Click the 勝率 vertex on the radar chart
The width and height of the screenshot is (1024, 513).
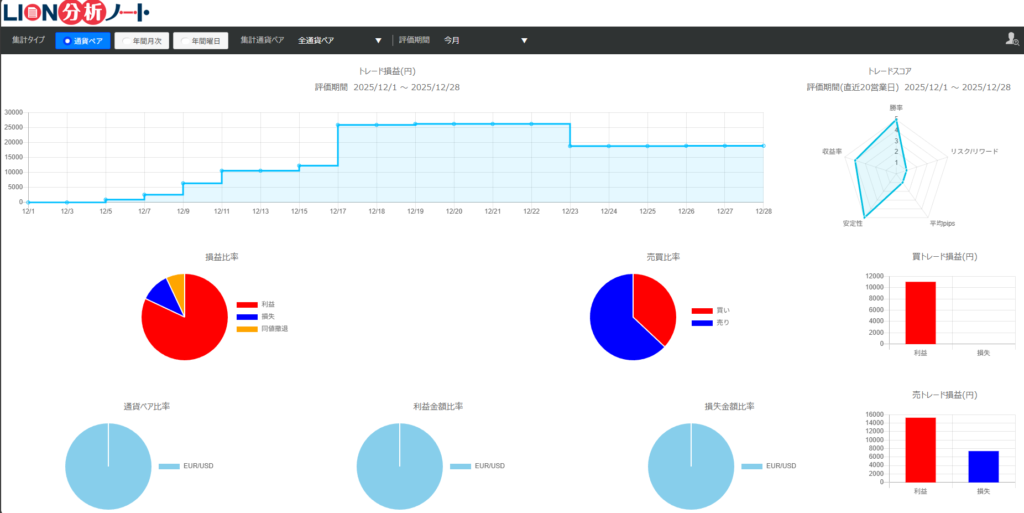click(x=896, y=117)
